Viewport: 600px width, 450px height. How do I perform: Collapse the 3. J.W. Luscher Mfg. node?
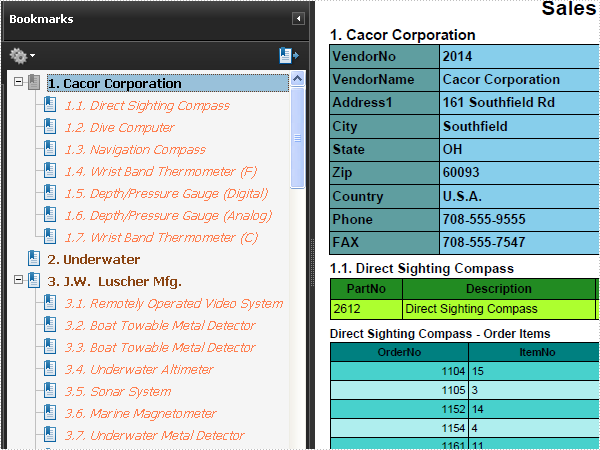point(18,280)
